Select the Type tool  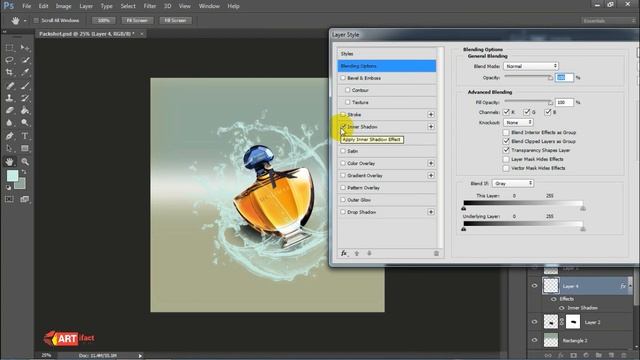point(25,136)
